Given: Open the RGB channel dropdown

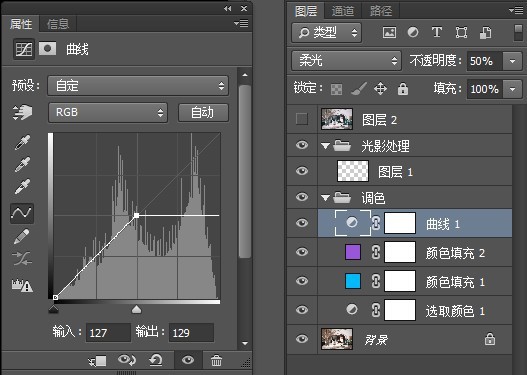Looking at the screenshot, I should click(108, 112).
